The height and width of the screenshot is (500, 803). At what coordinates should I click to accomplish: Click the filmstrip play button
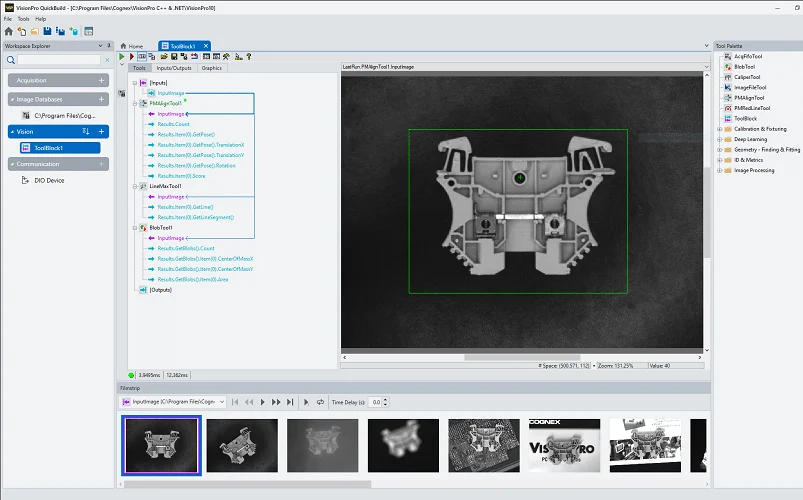click(263, 402)
